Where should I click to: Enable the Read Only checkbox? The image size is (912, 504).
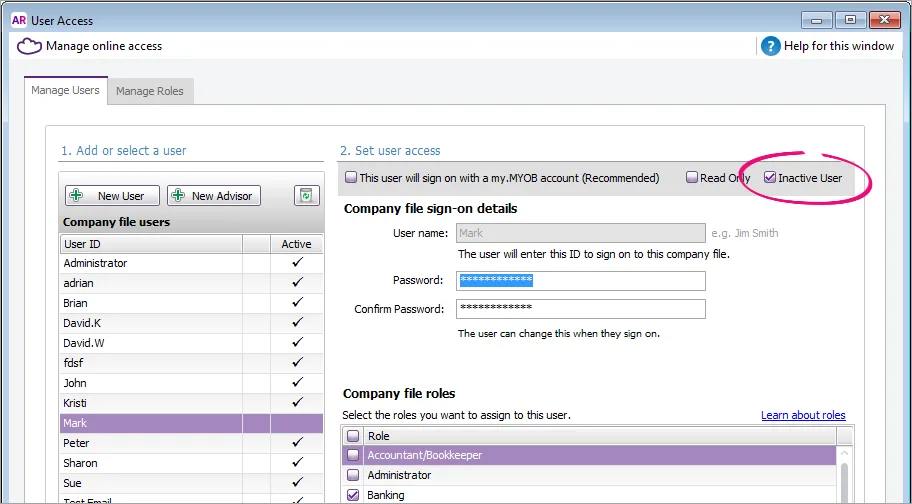tap(692, 177)
